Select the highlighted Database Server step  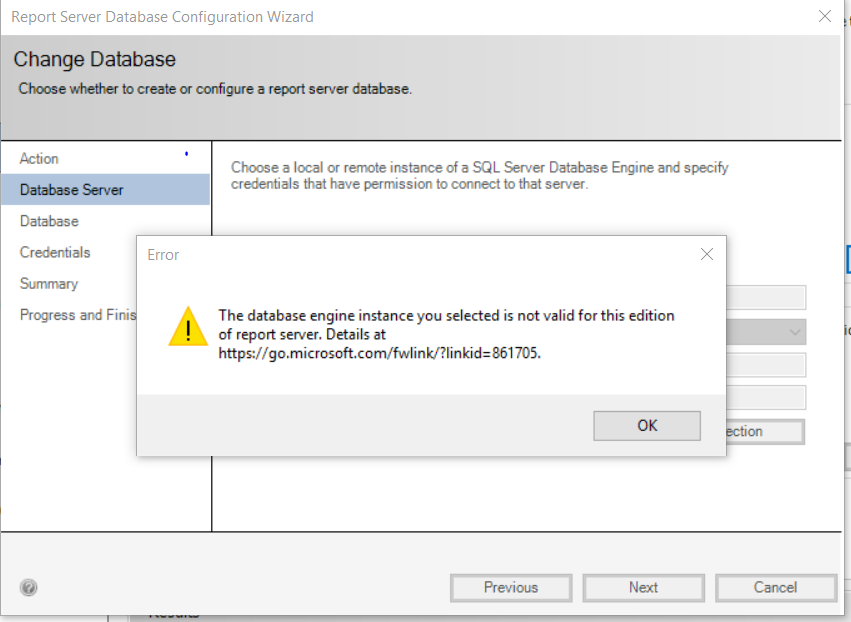click(105, 189)
